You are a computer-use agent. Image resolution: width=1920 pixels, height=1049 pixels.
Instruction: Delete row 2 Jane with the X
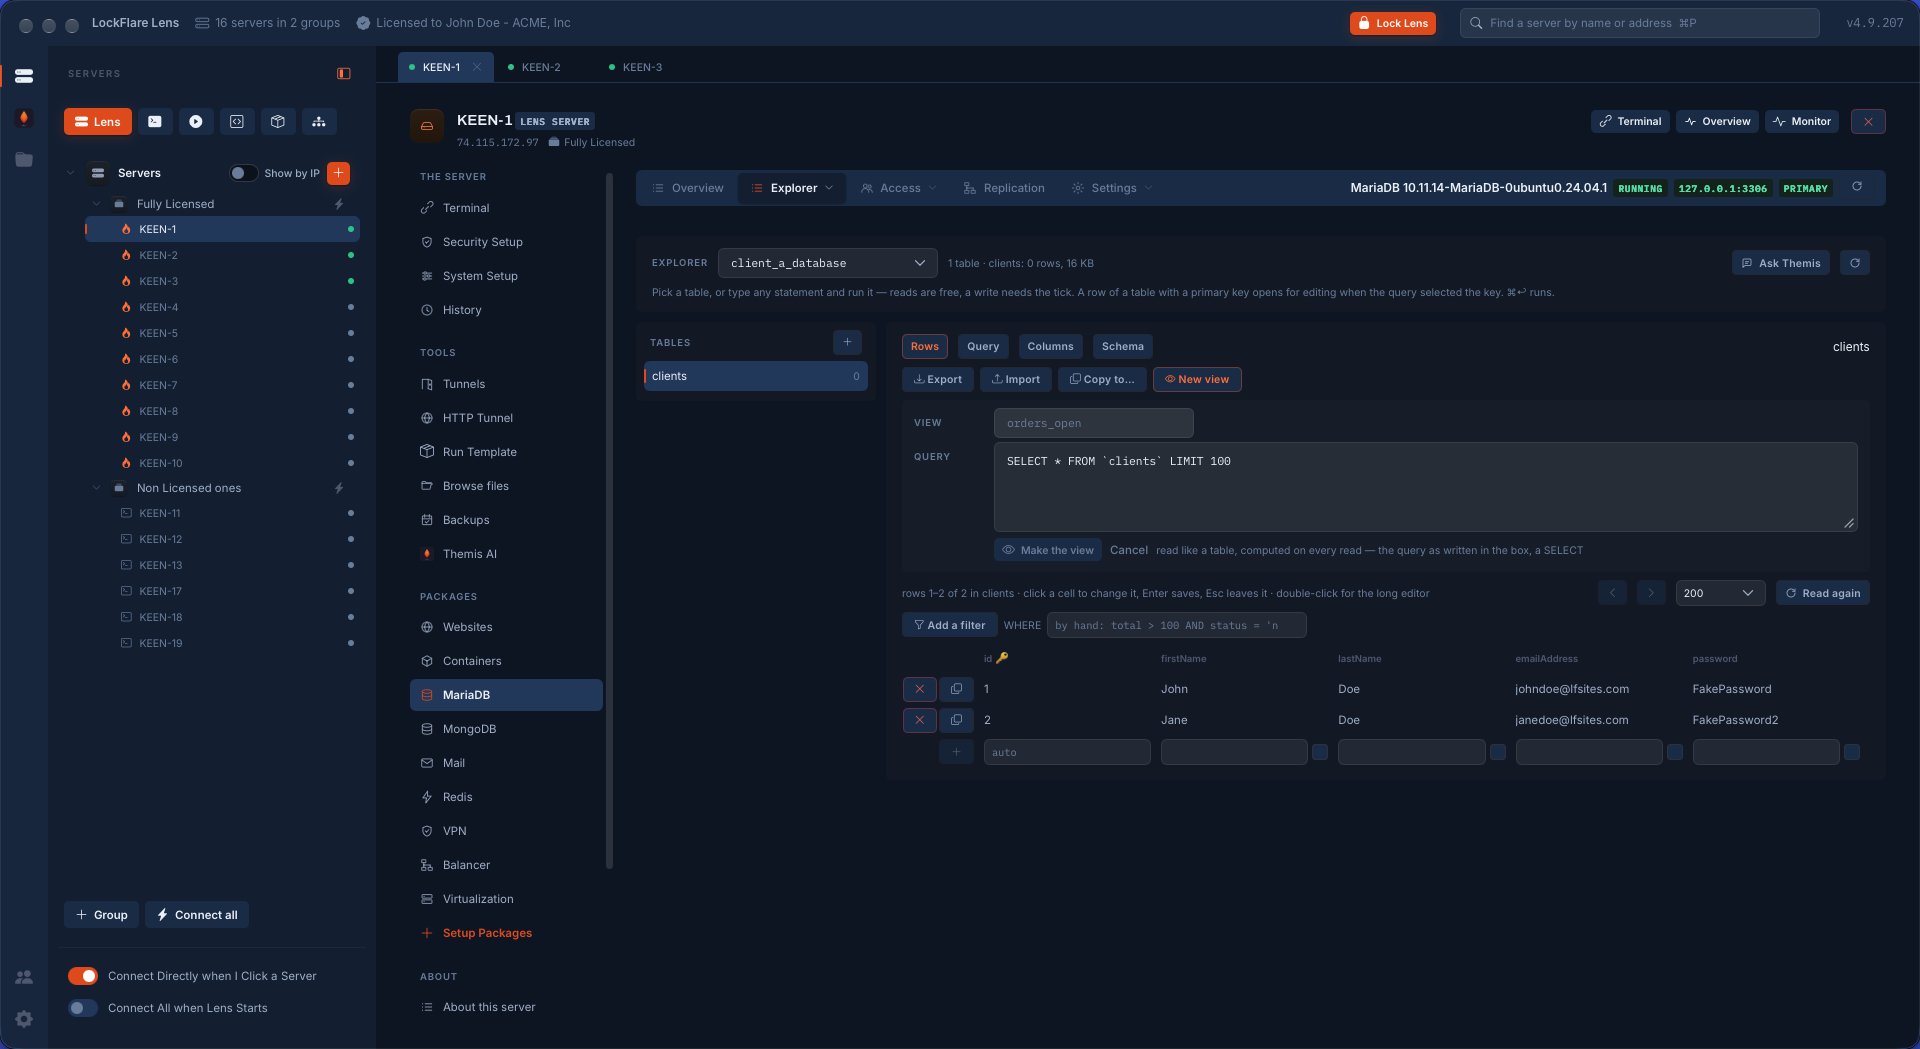[x=920, y=720]
